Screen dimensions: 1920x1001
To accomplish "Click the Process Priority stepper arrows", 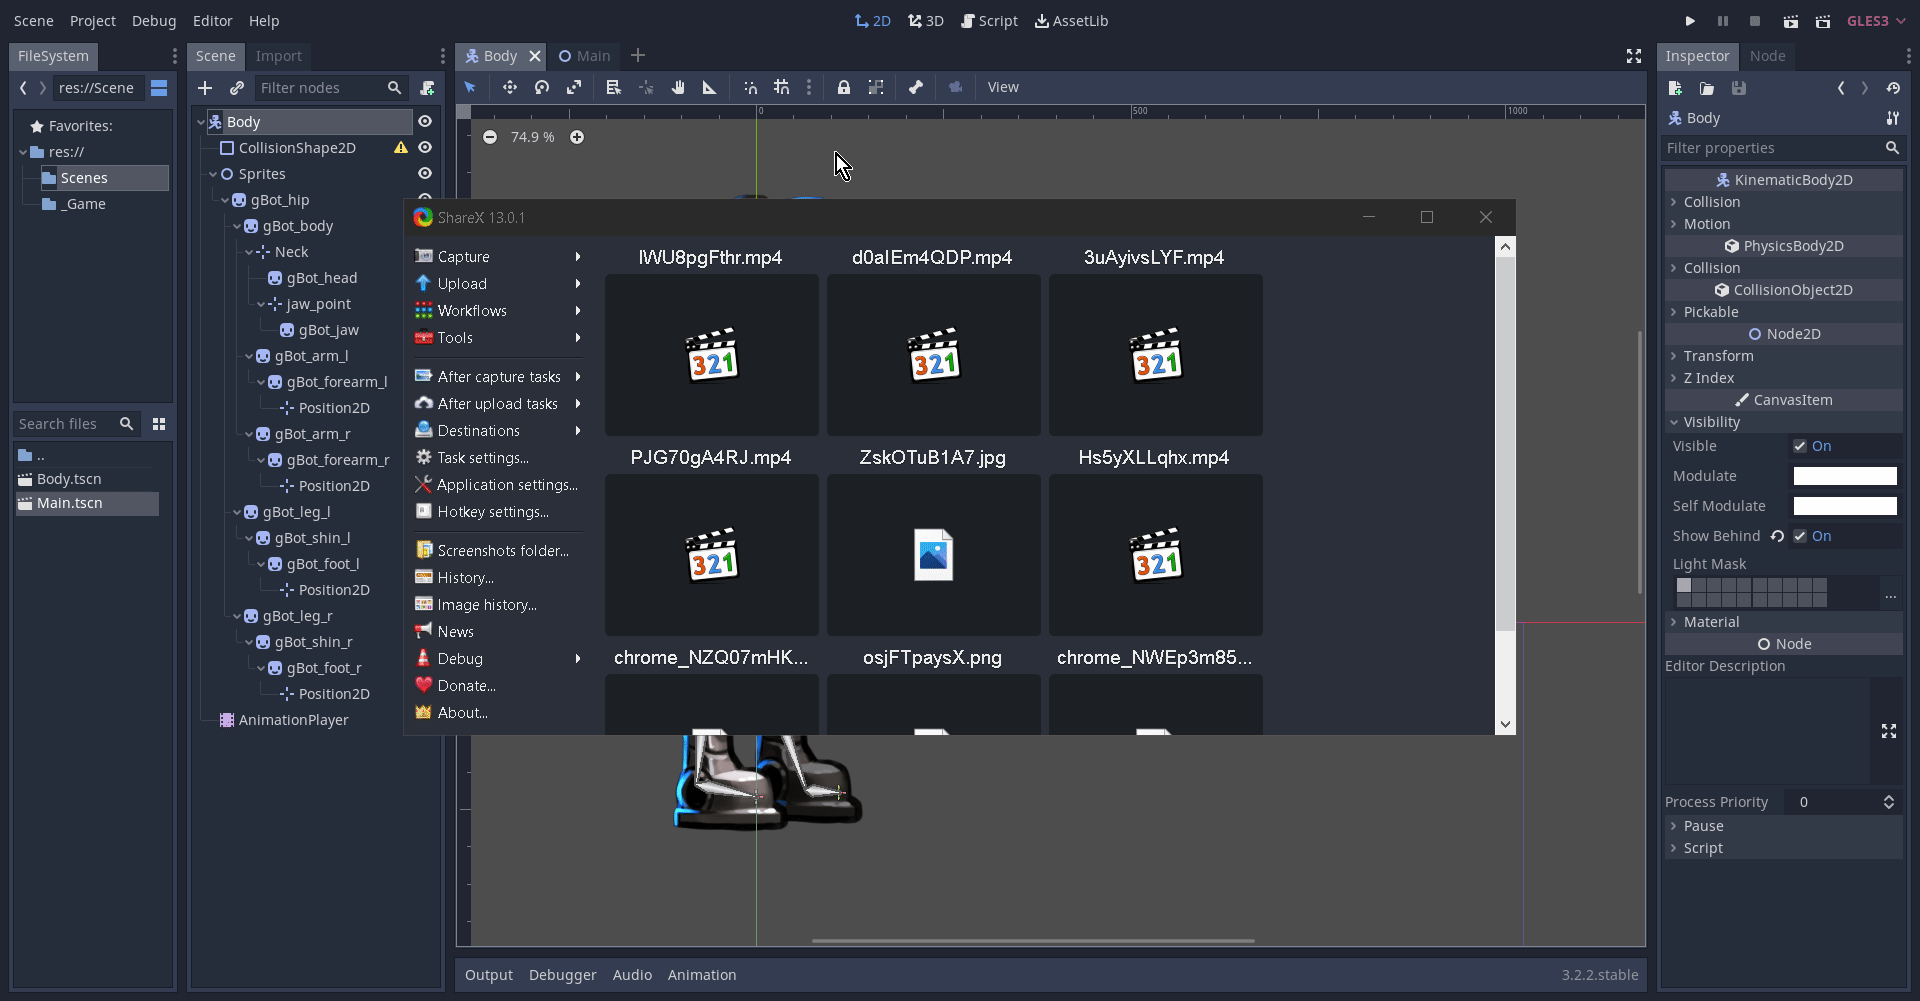I will pos(1889,802).
